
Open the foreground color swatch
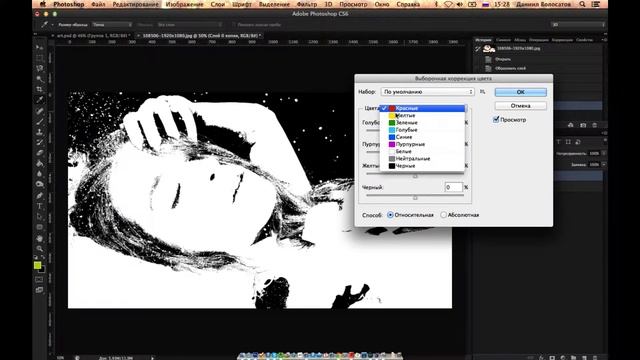click(37, 265)
